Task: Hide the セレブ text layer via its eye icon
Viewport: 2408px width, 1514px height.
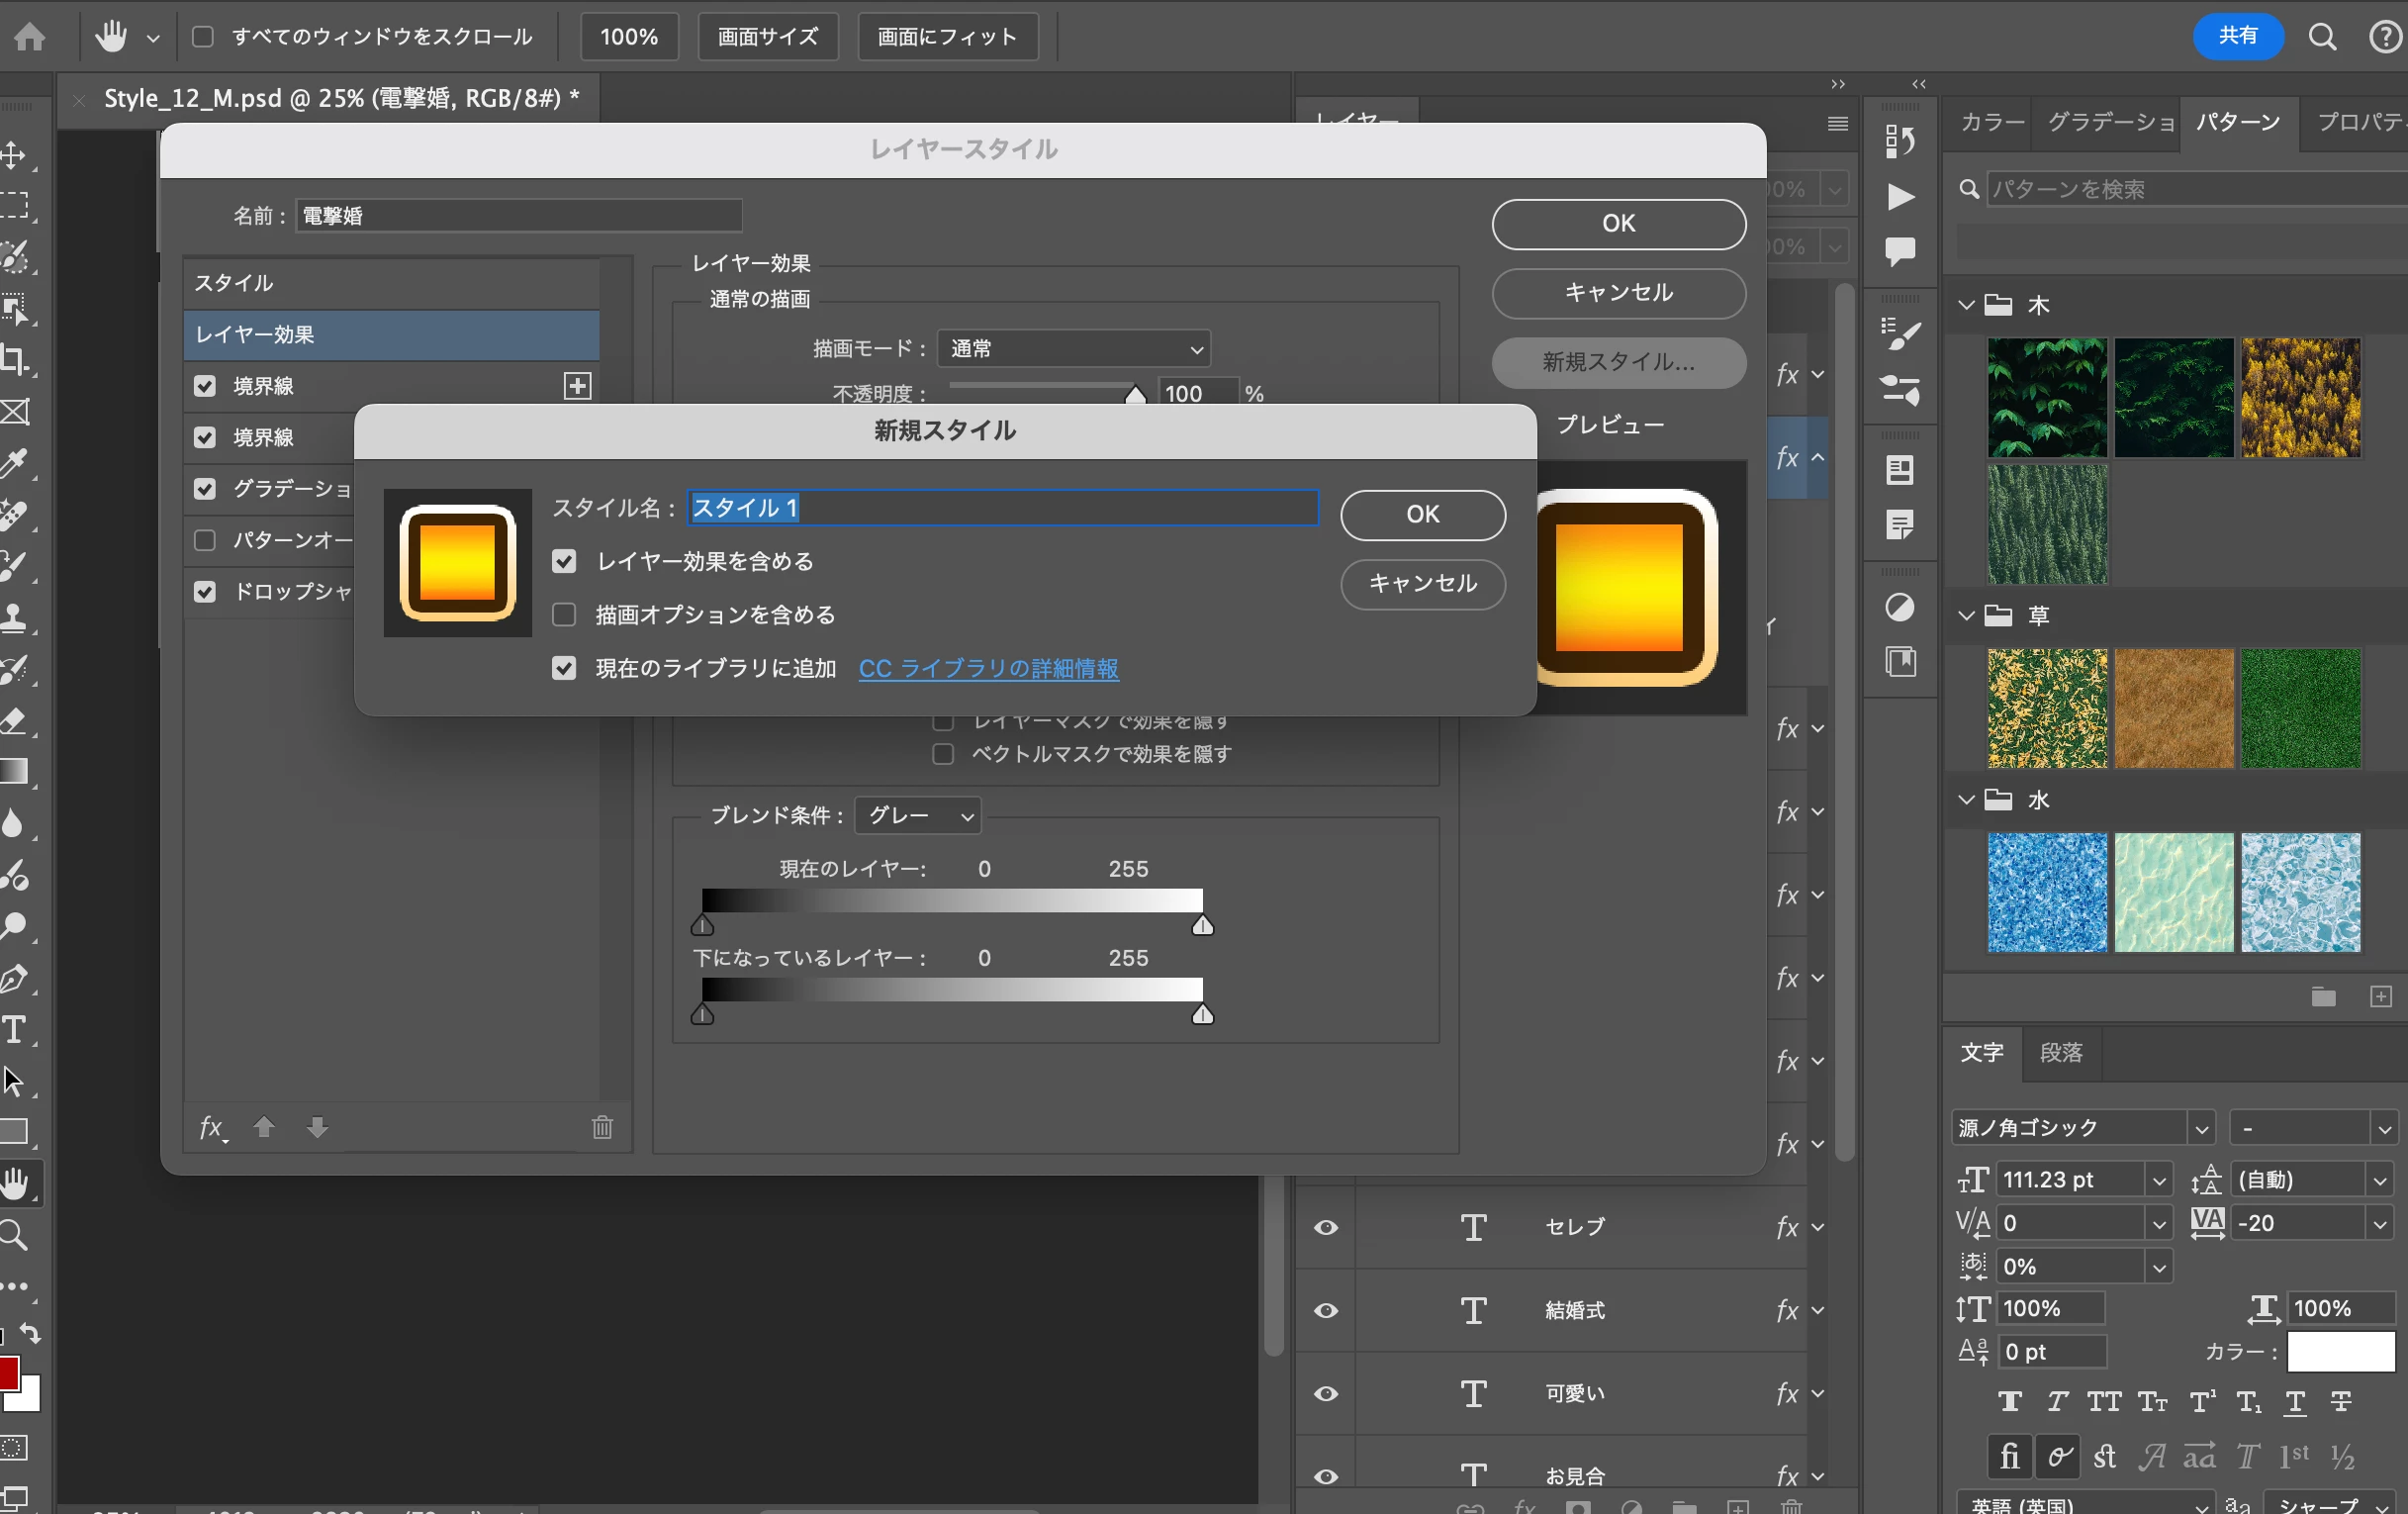Action: 1326,1227
